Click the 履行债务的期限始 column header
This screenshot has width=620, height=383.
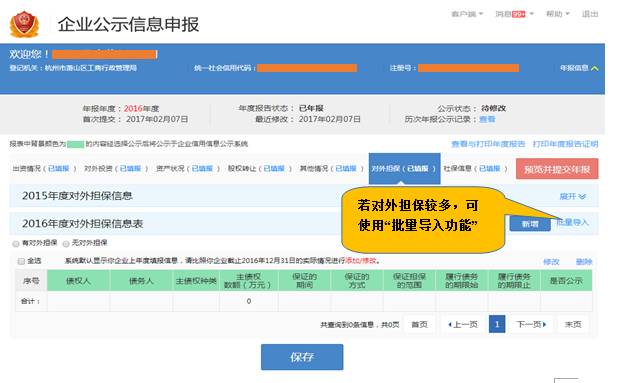point(461,281)
